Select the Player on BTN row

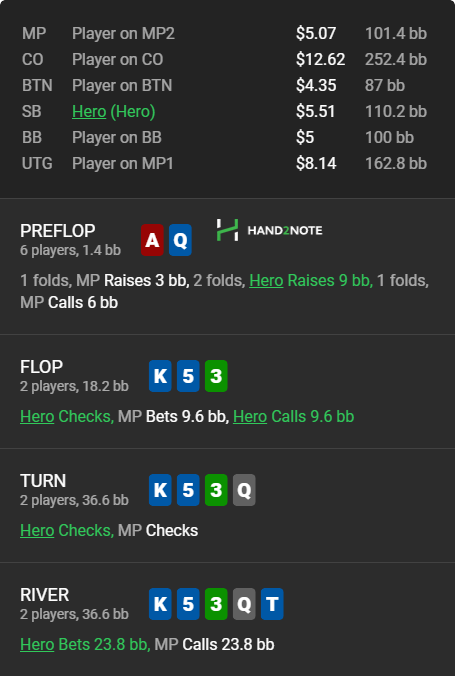tap(224, 85)
